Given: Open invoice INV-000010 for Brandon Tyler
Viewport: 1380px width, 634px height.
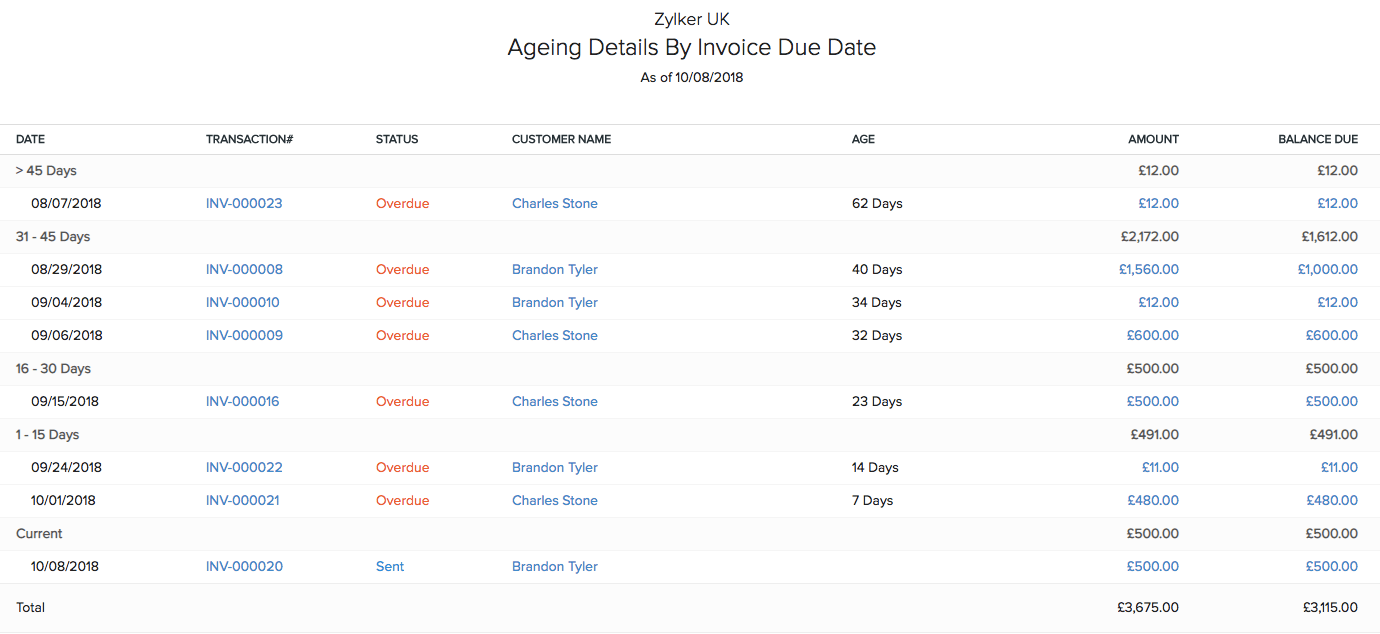Looking at the screenshot, I should tap(244, 302).
